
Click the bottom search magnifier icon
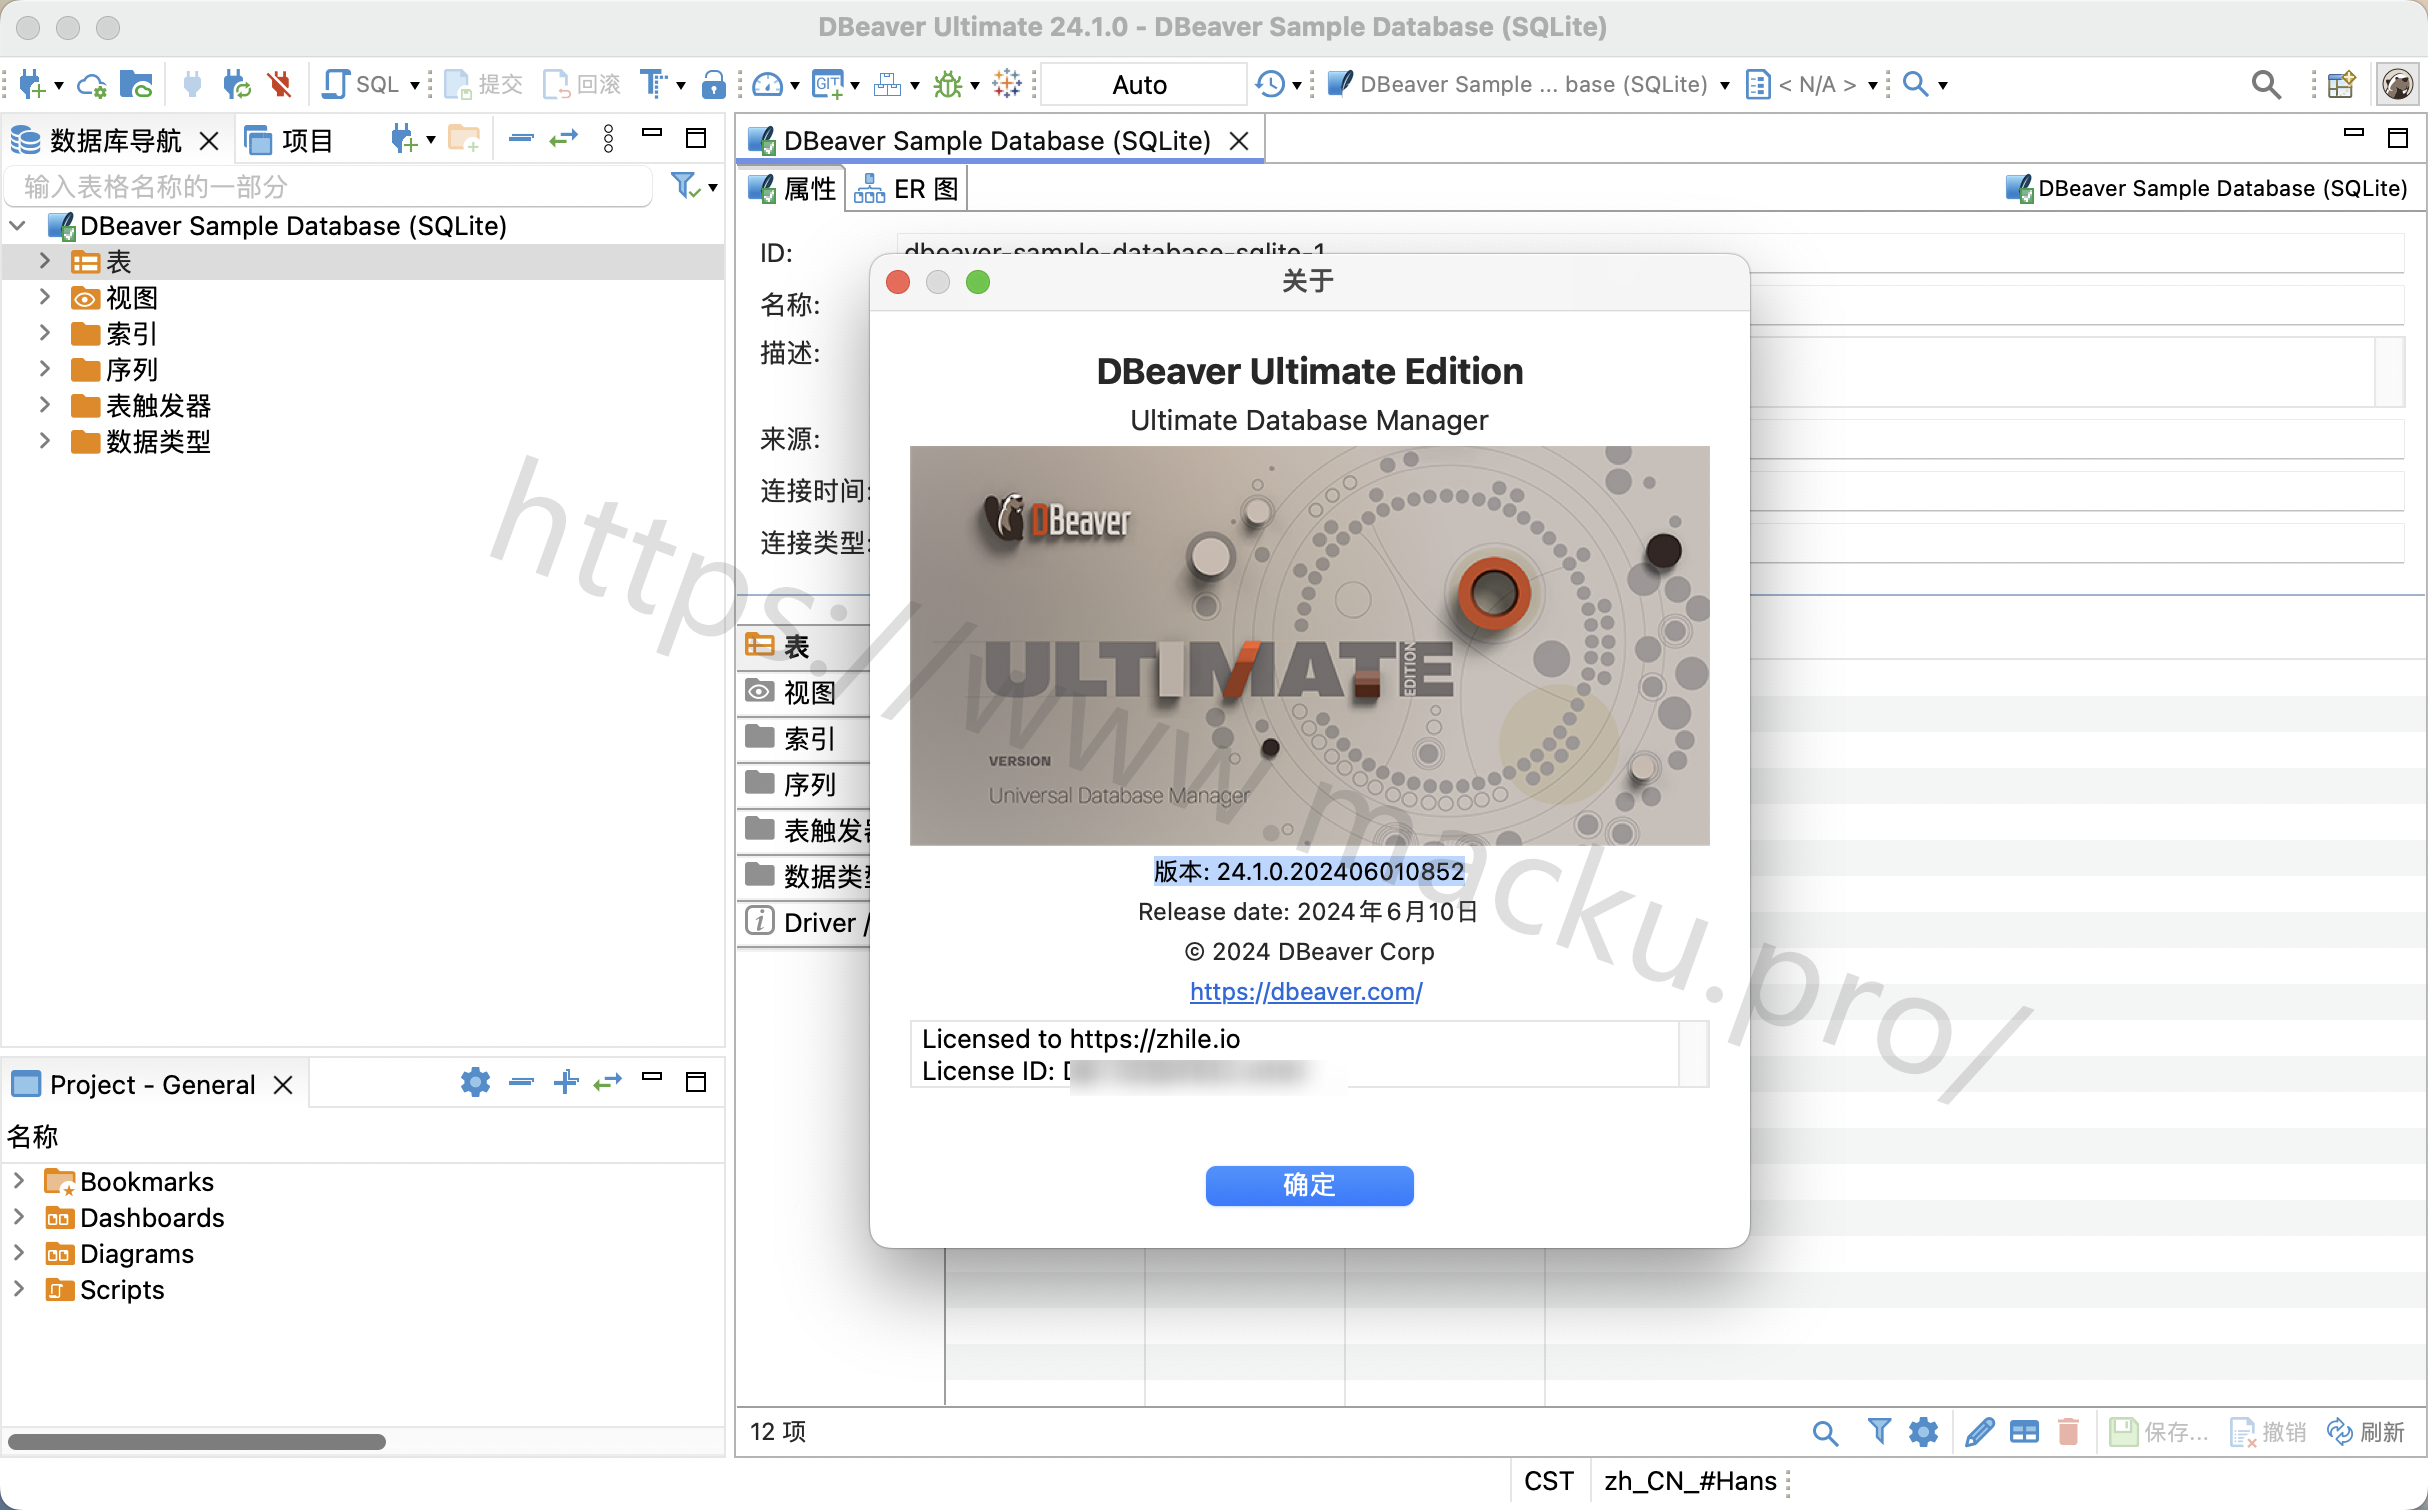[1825, 1433]
